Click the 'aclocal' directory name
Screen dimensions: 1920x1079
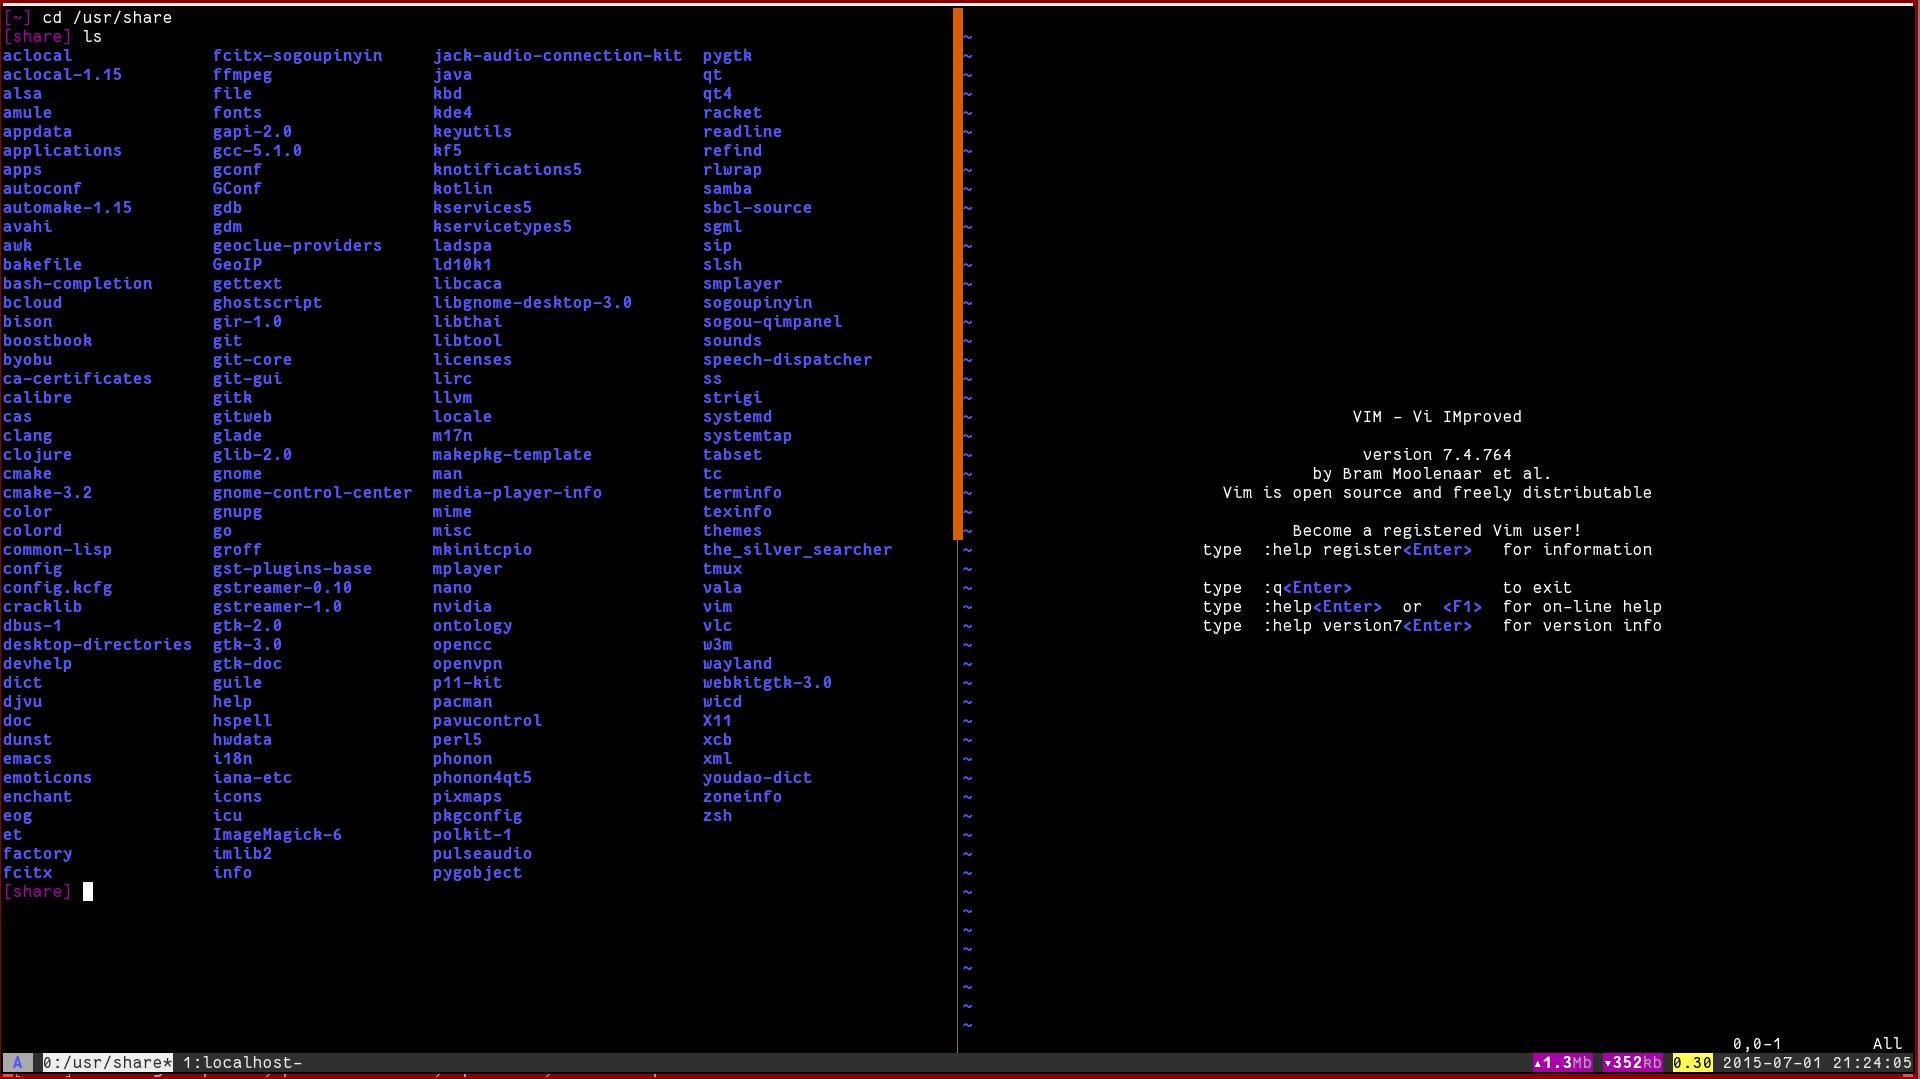[x=37, y=55]
